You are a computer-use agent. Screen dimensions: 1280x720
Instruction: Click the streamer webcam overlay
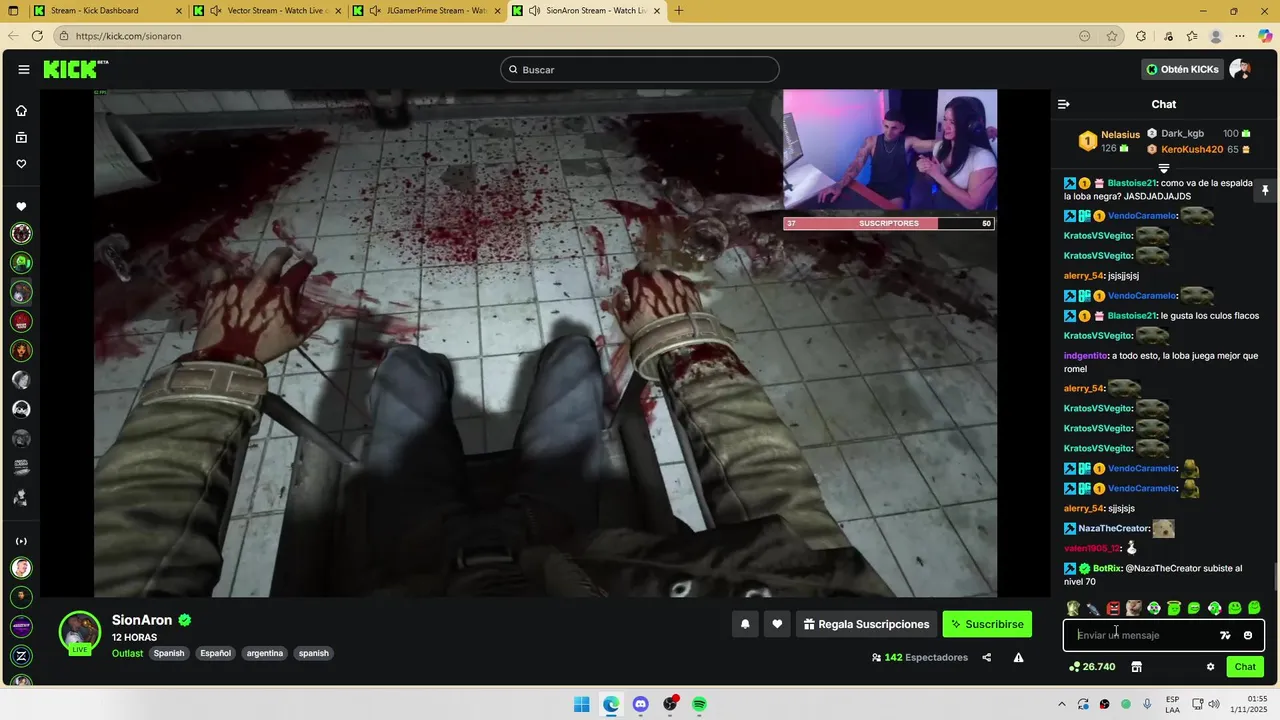889,152
